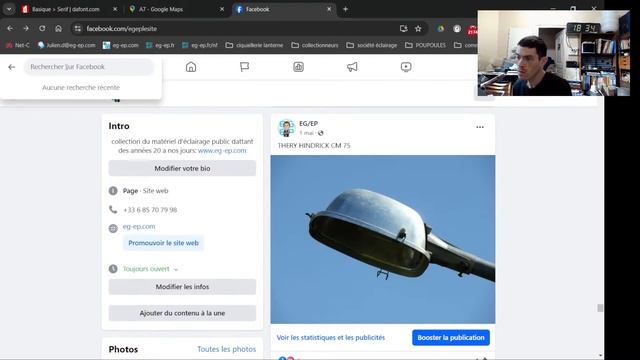Open the julien.d@eg-ep.com bookmark
This screenshot has height=360, width=640.
point(67,45)
